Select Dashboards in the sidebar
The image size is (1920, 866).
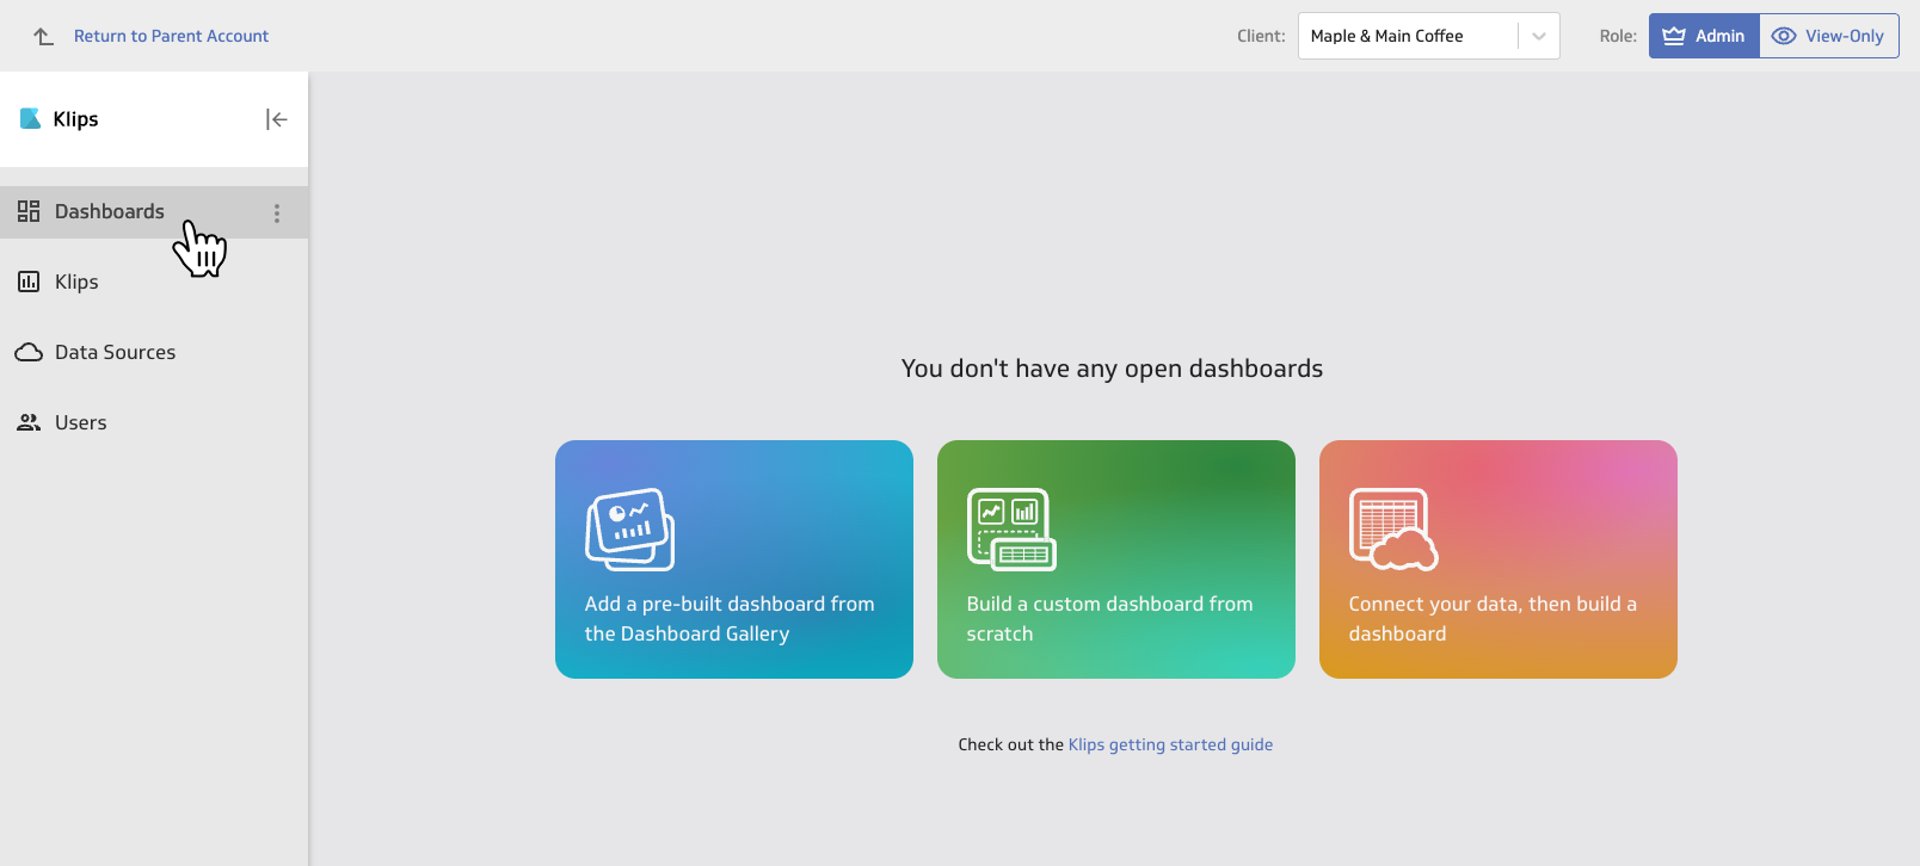pos(154,212)
